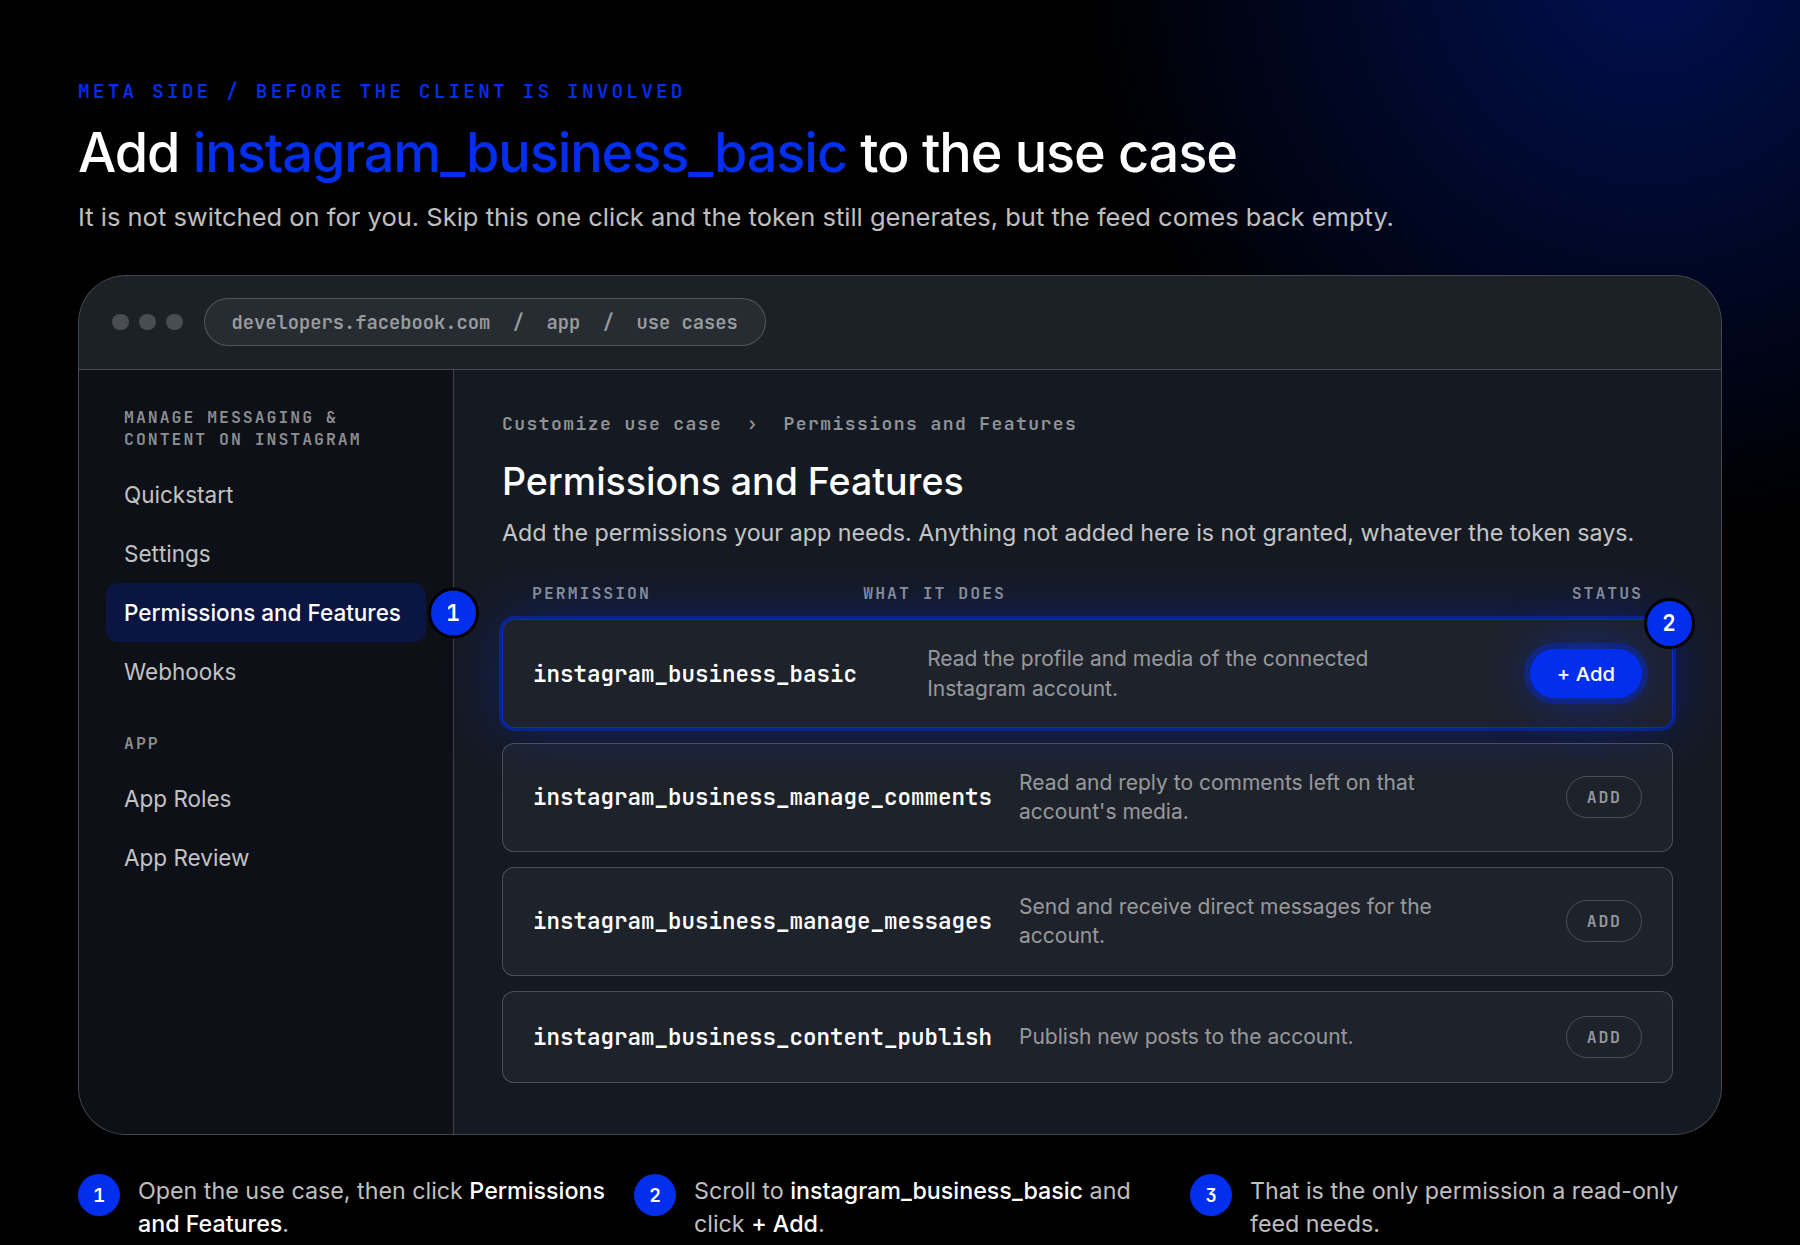Click 'Publish new posts to the account.' description
This screenshot has height=1245, width=1800.
[1185, 1037]
